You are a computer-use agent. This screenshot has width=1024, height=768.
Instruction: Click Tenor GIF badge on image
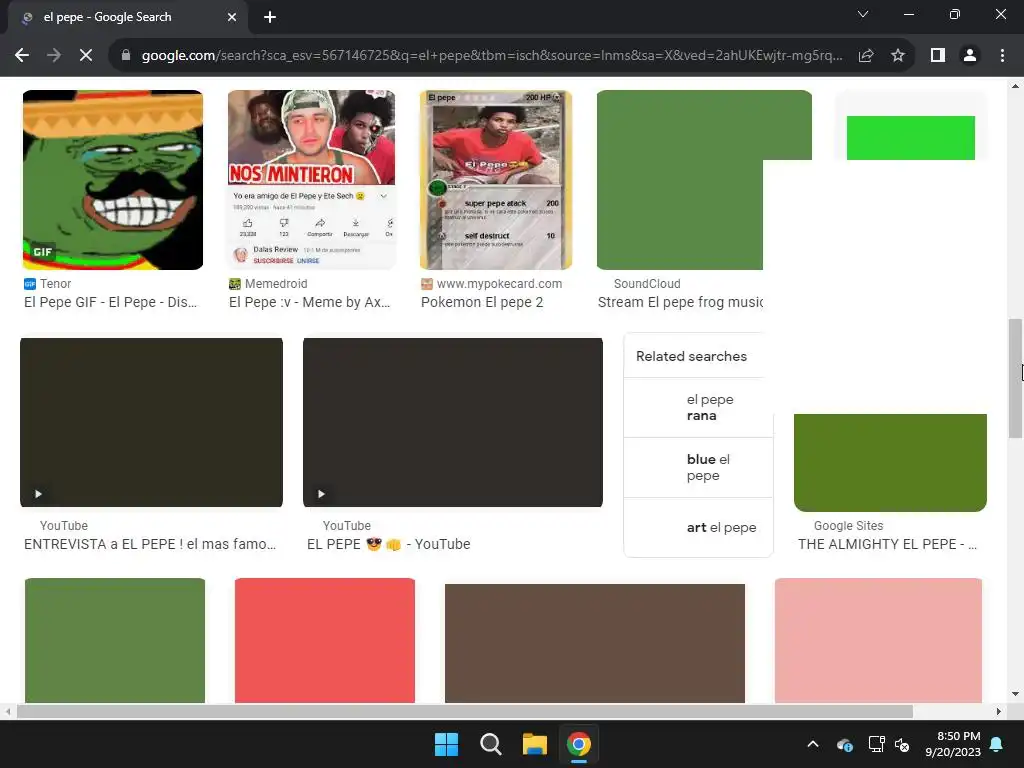click(x=42, y=251)
